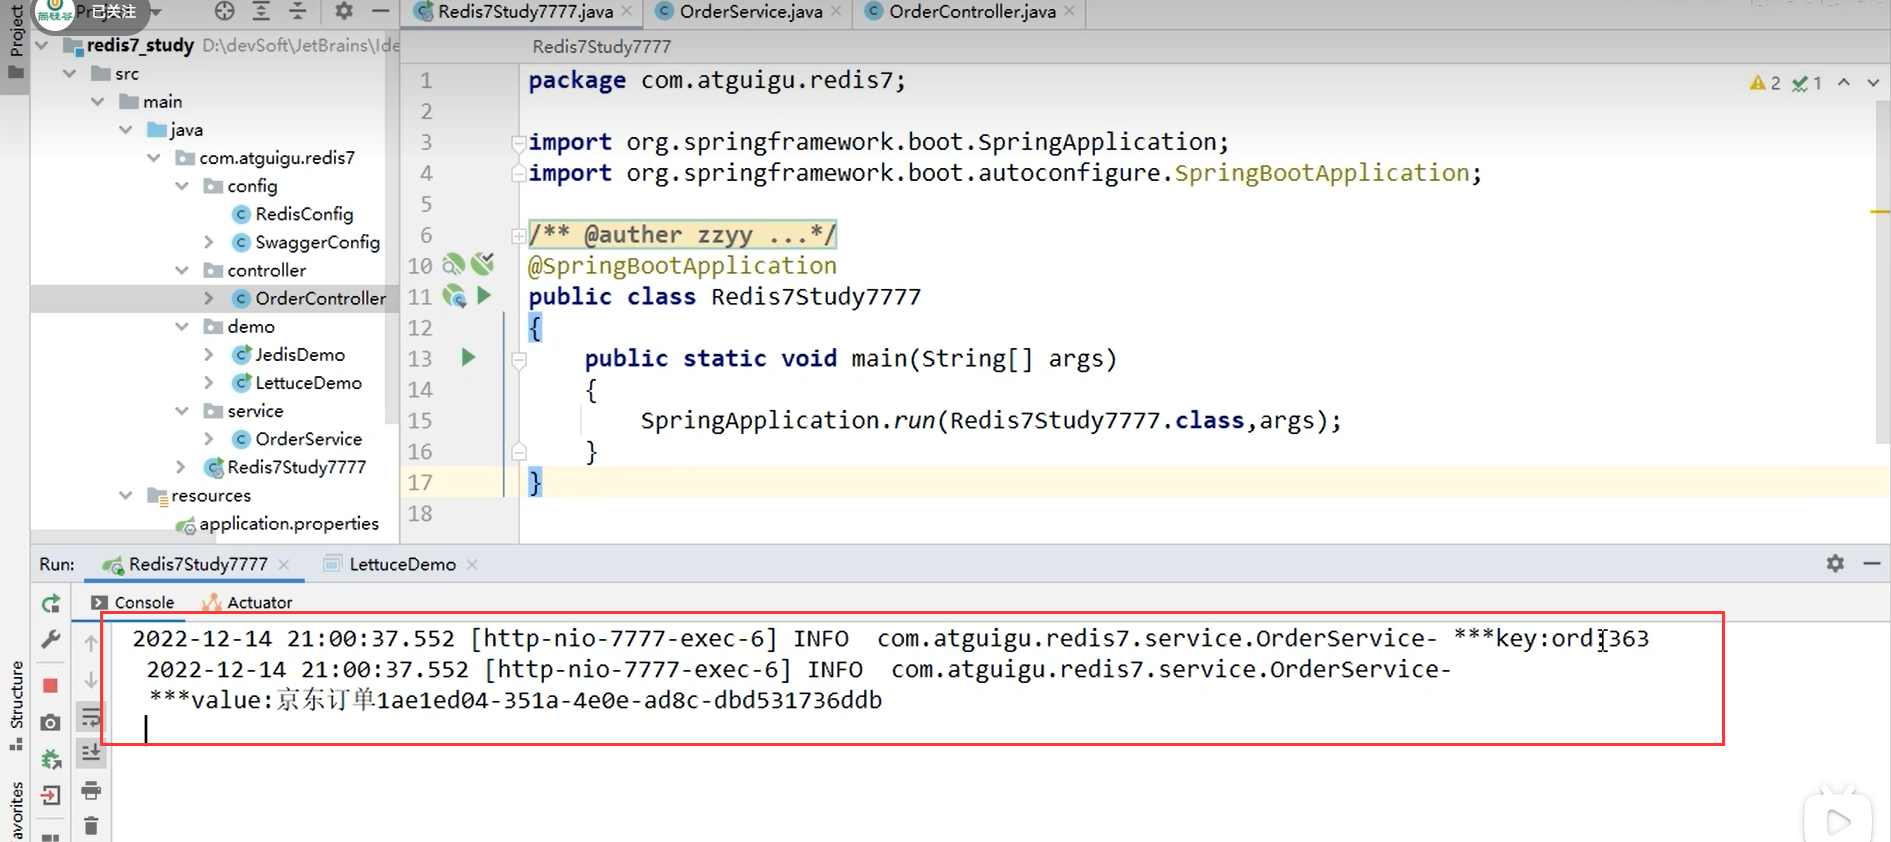This screenshot has width=1891, height=842.
Task: Expand the JedisDemo node
Action: pyautogui.click(x=208, y=354)
